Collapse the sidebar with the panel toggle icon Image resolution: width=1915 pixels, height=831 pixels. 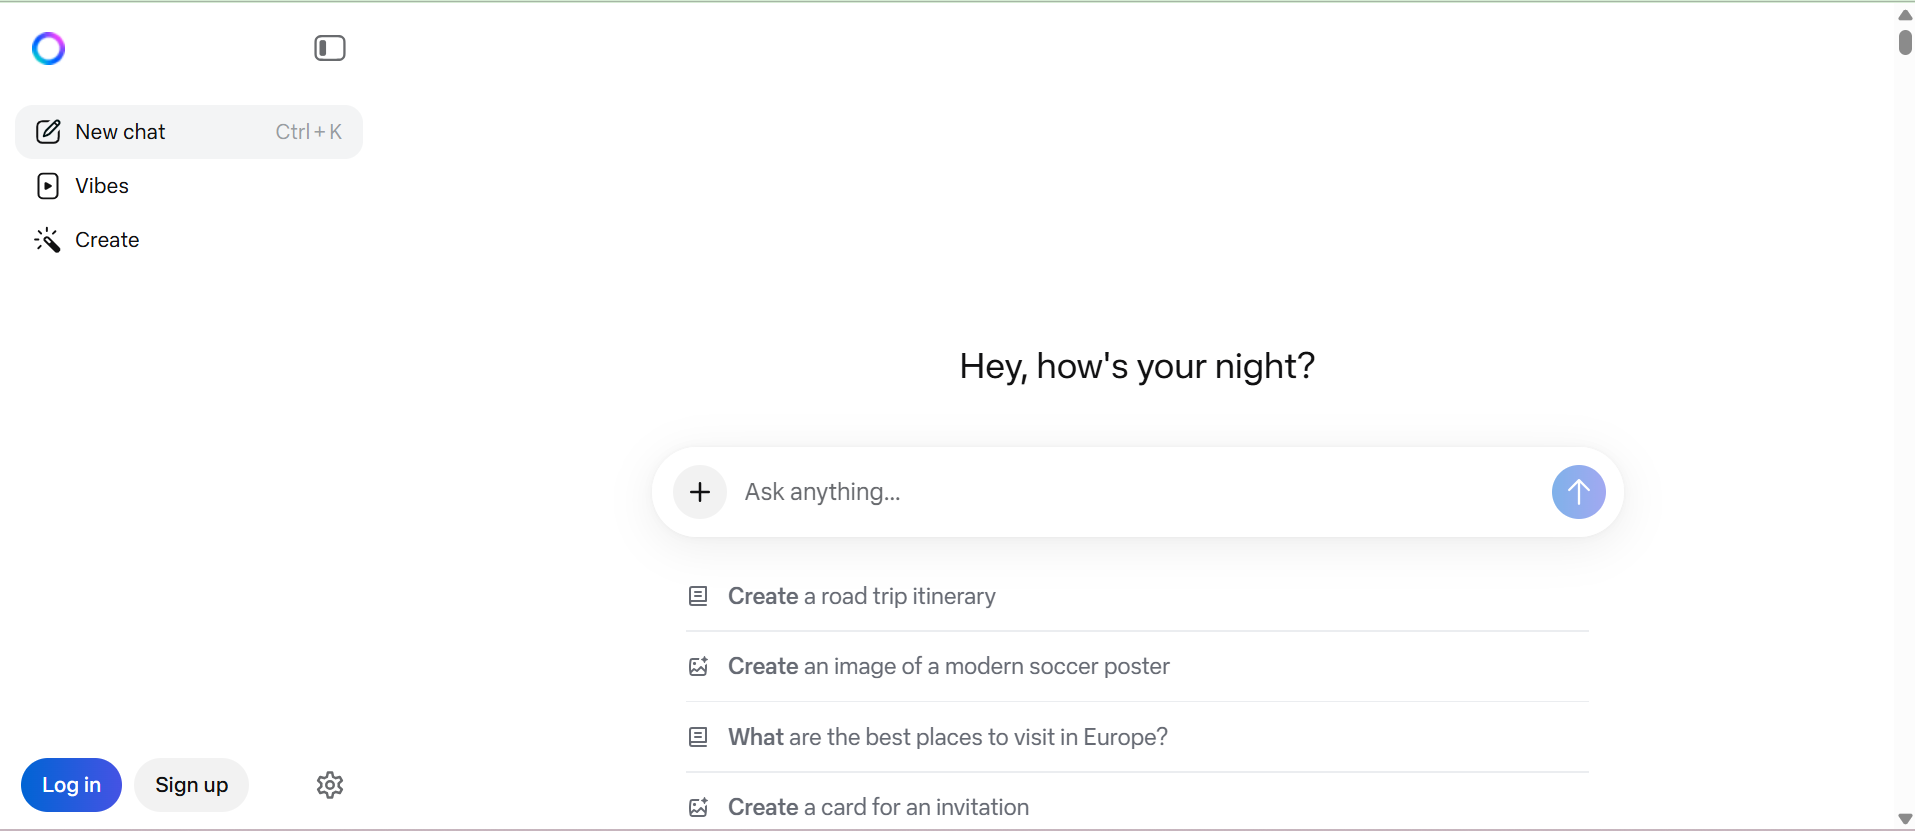(x=330, y=48)
